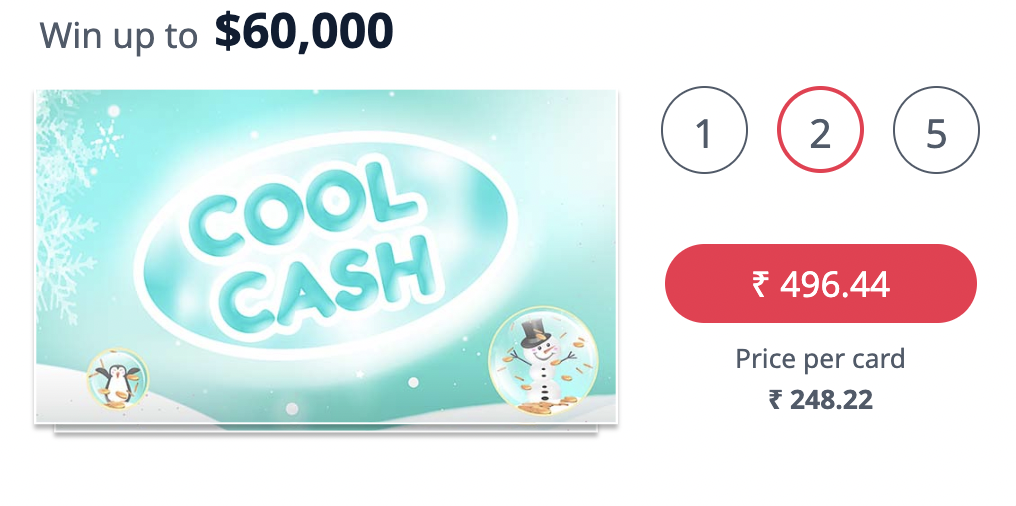Select quantity 1 card option
Image resolution: width=1016 pixels, height=506 pixels.
[704, 131]
